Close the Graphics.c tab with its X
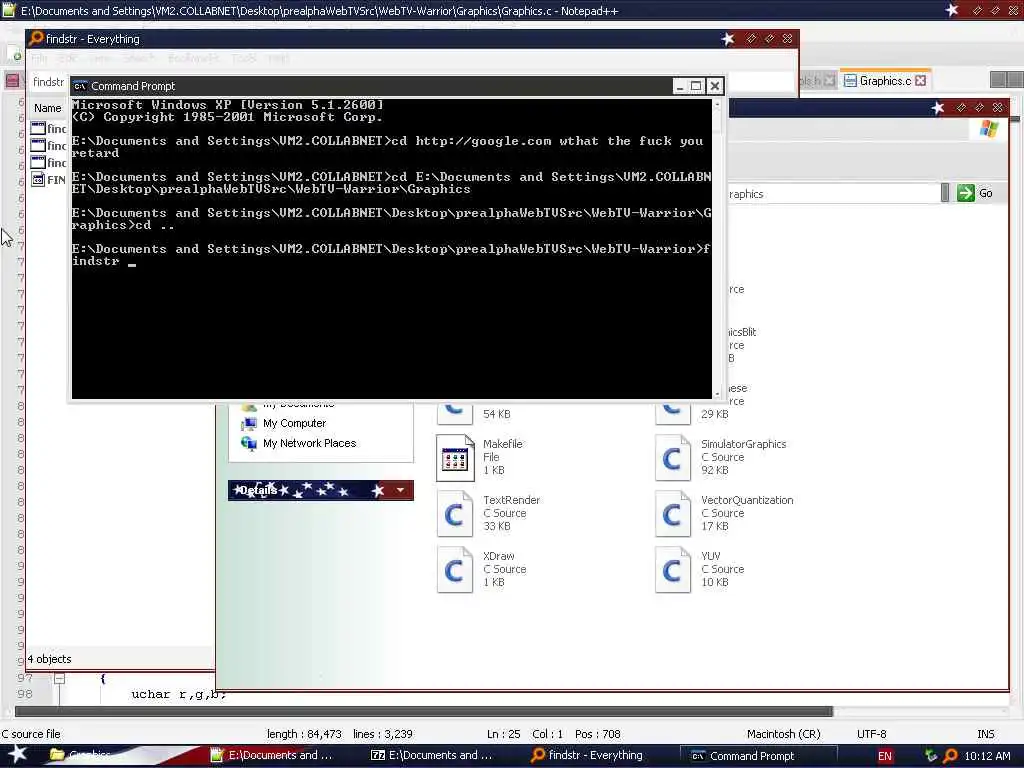Viewport: 1024px width, 768px height. [920, 80]
